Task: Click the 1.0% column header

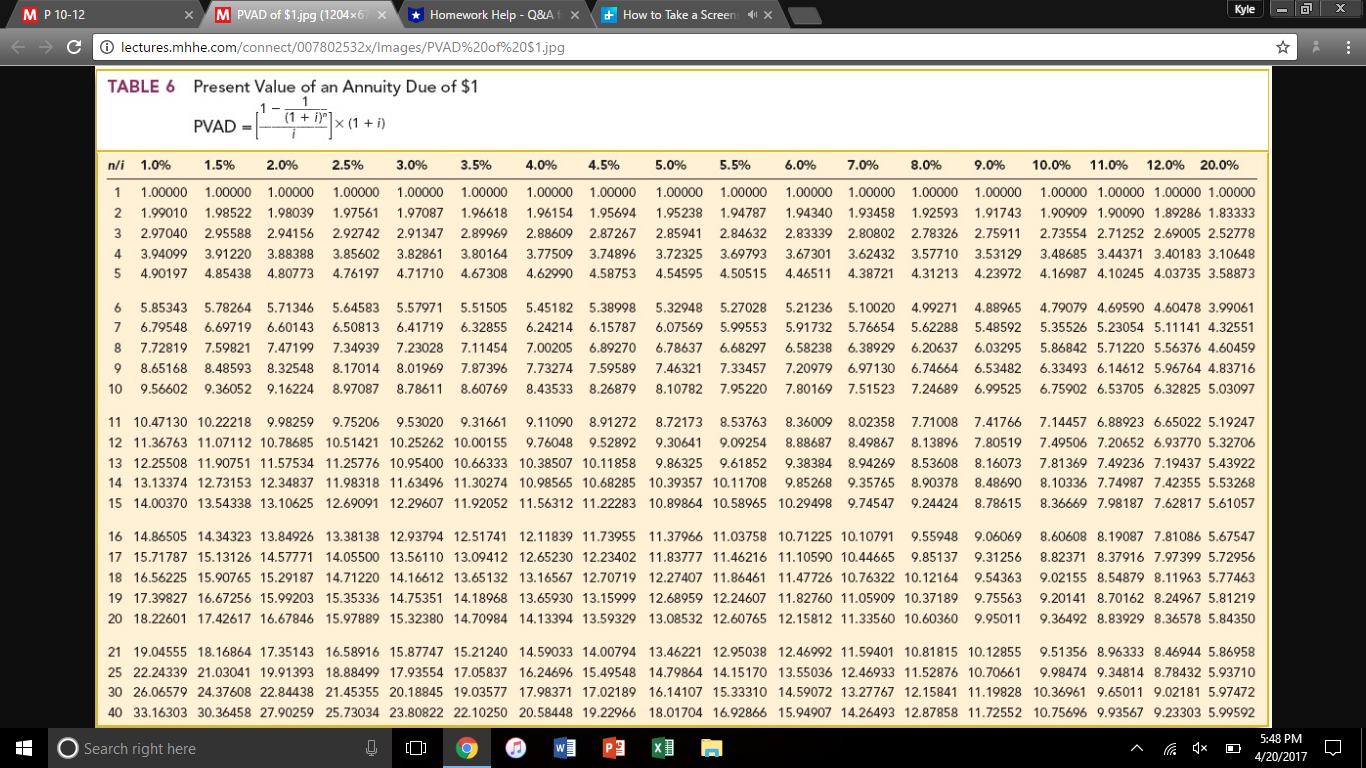Action: [x=155, y=165]
